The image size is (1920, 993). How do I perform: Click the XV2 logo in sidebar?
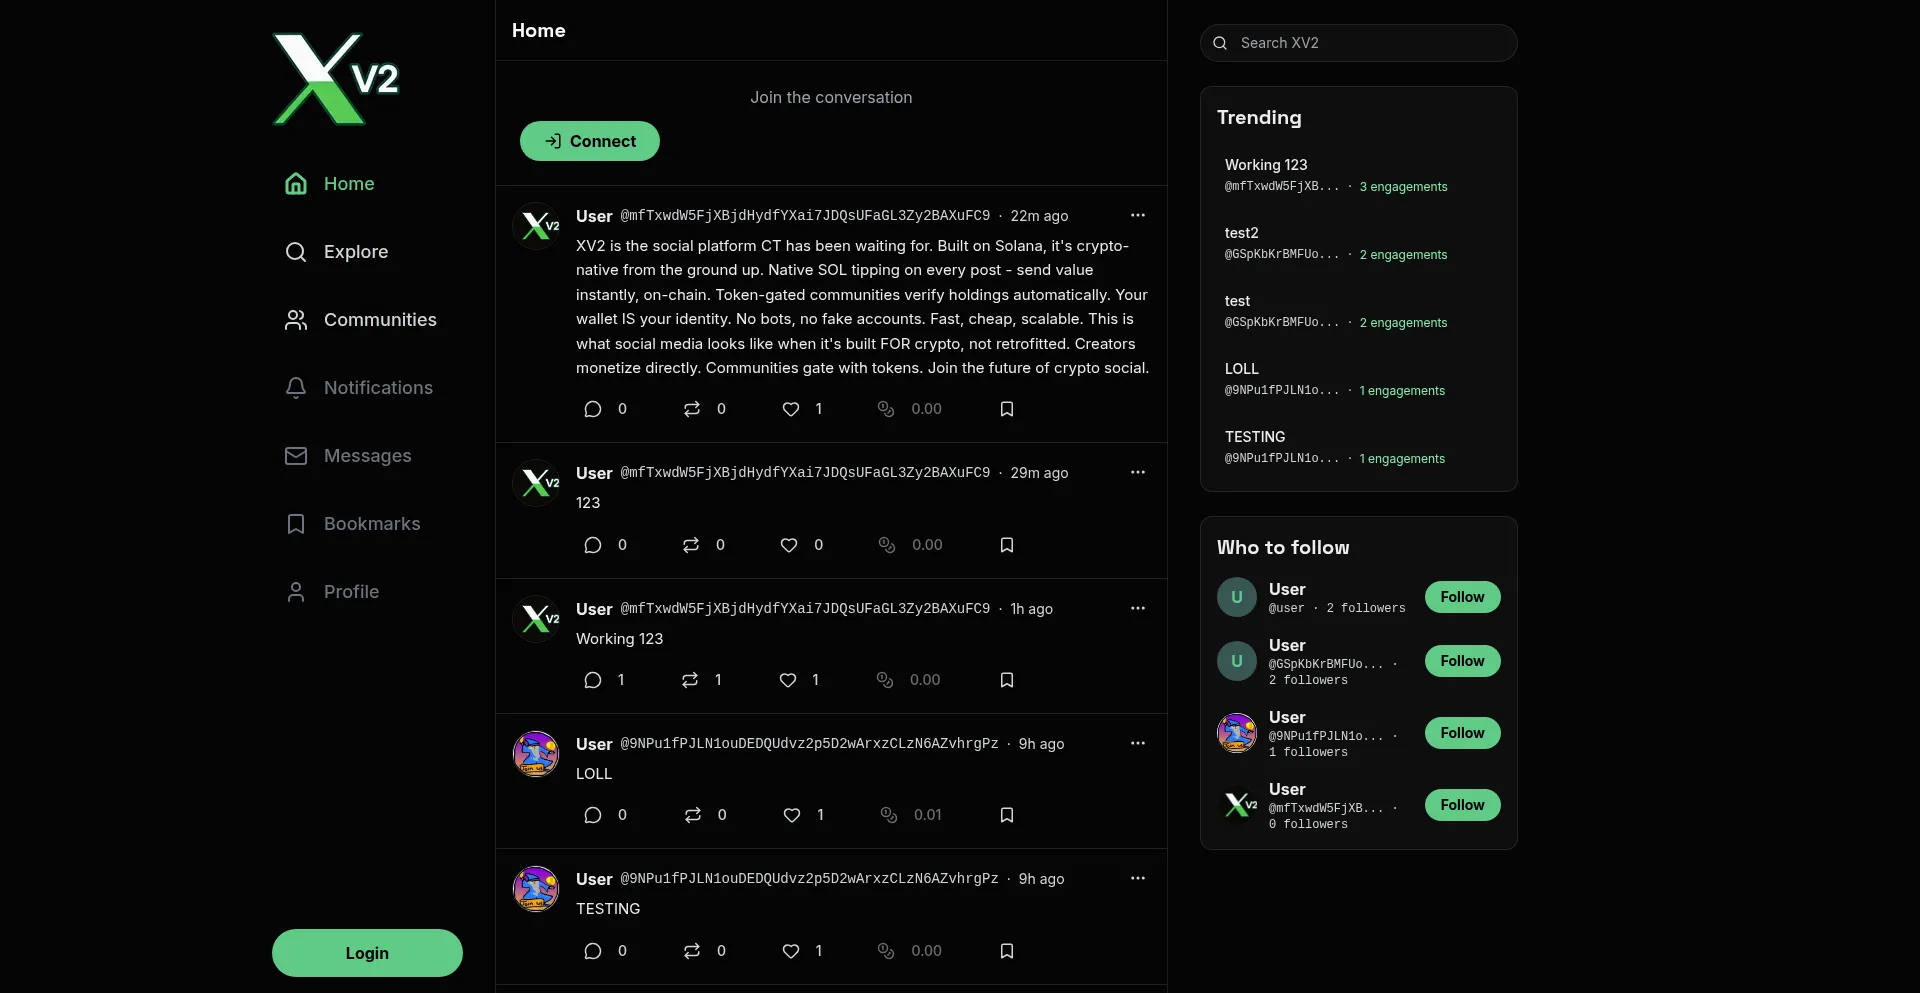click(x=336, y=79)
